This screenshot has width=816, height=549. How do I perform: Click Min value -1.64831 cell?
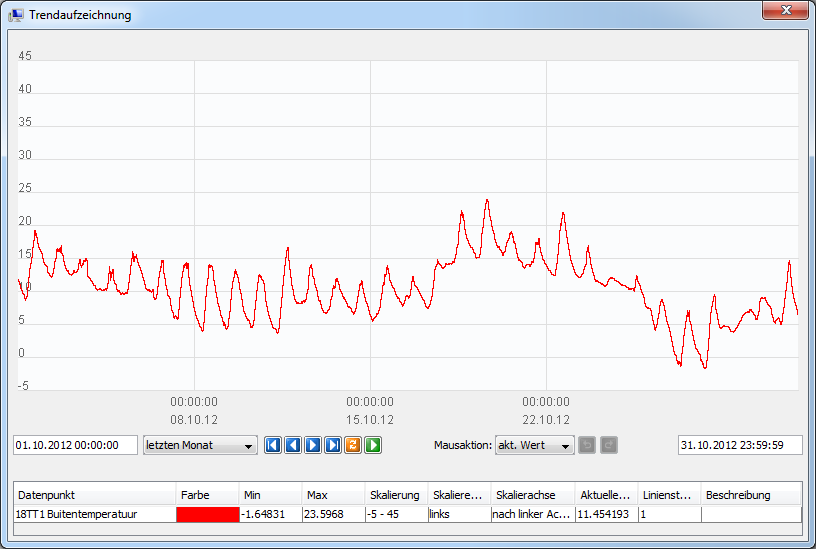pos(271,514)
